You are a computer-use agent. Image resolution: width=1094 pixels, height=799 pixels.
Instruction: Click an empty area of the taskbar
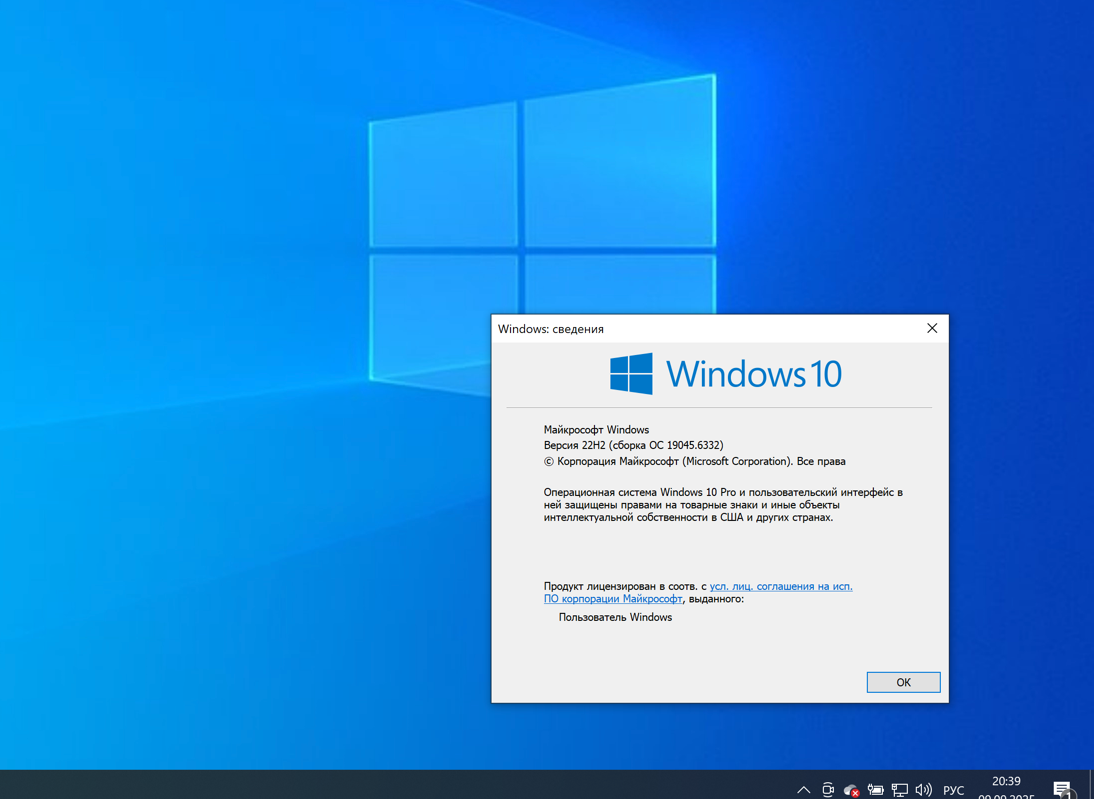(x=400, y=788)
